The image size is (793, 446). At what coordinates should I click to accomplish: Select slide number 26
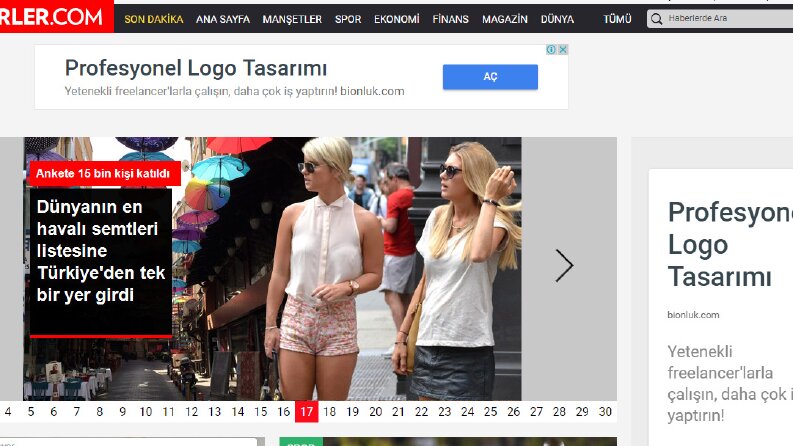pyautogui.click(x=513, y=412)
